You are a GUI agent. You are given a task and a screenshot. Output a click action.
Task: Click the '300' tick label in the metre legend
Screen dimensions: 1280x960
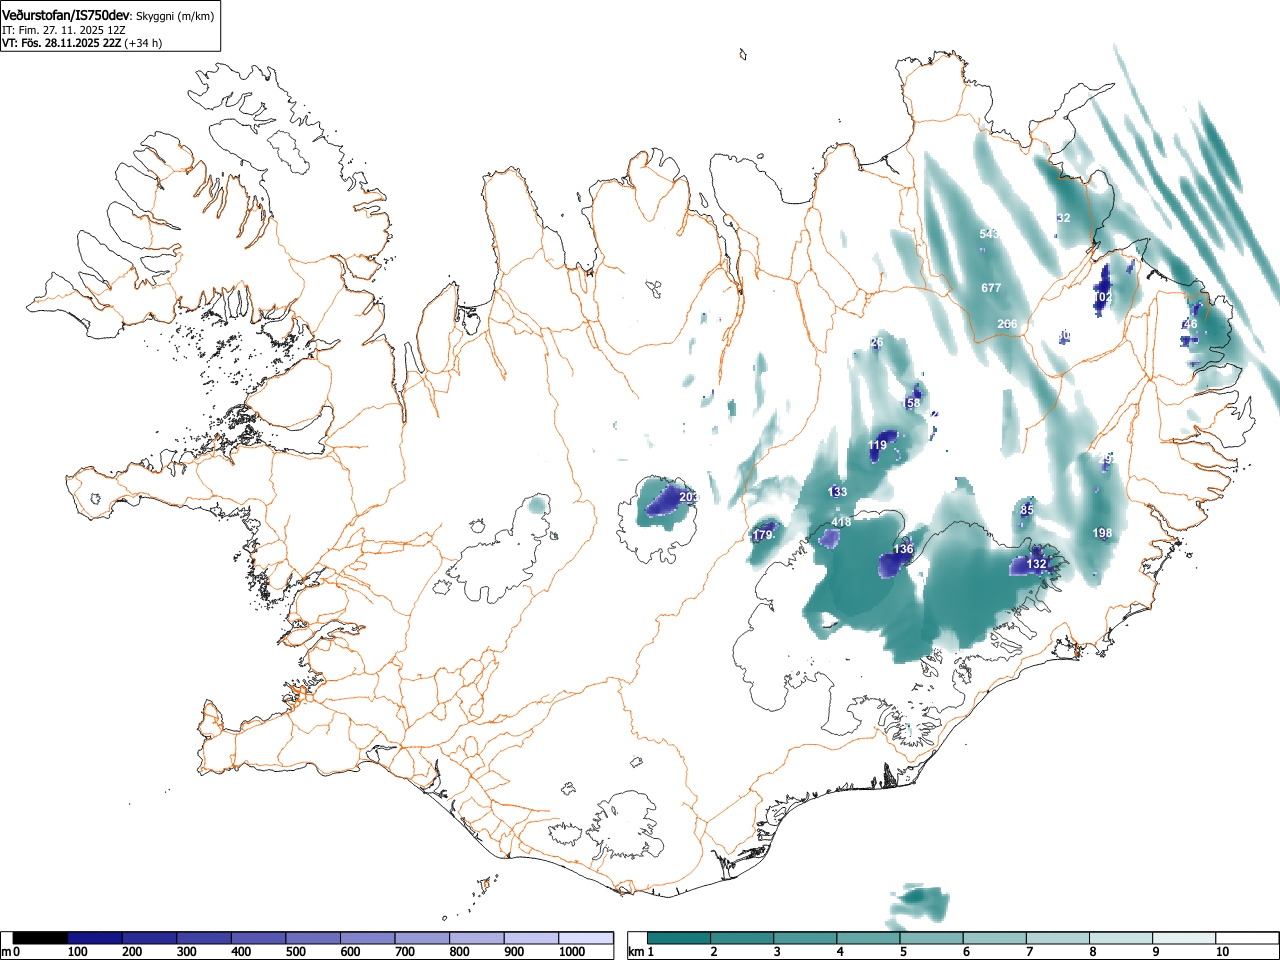pyautogui.click(x=187, y=952)
